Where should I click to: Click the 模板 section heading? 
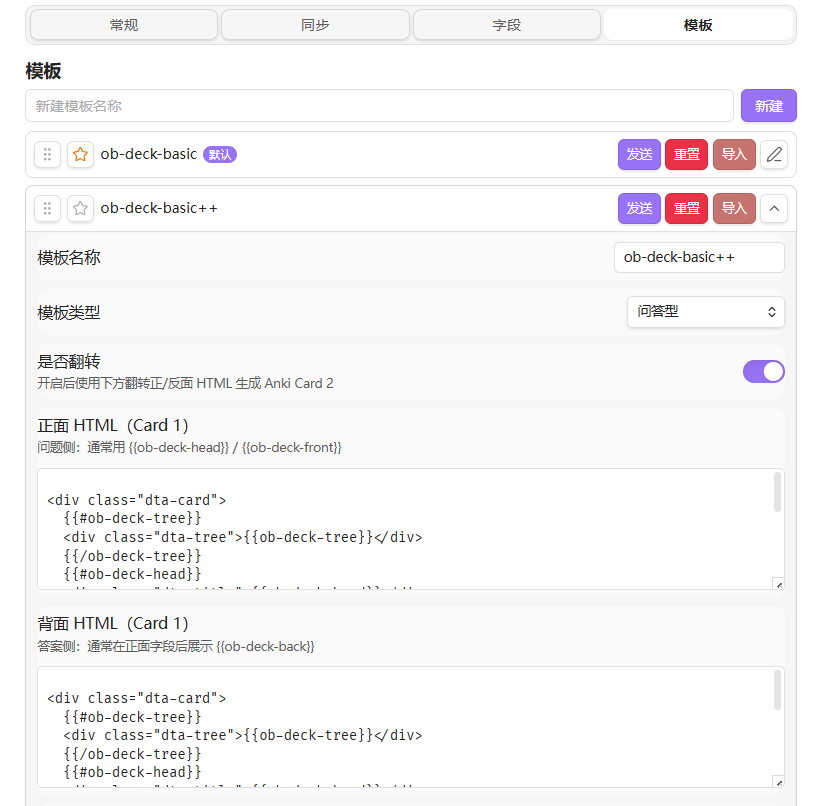coord(43,71)
